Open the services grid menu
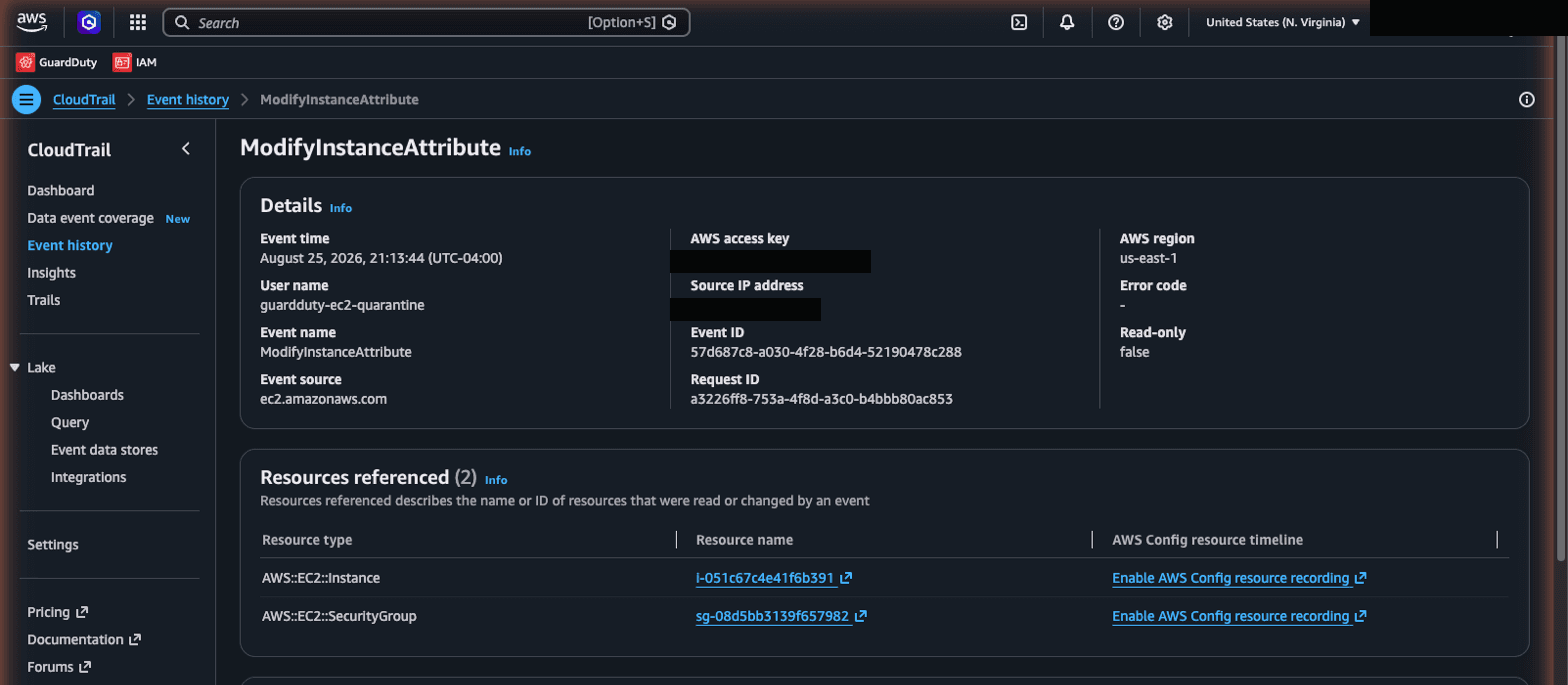 [138, 22]
